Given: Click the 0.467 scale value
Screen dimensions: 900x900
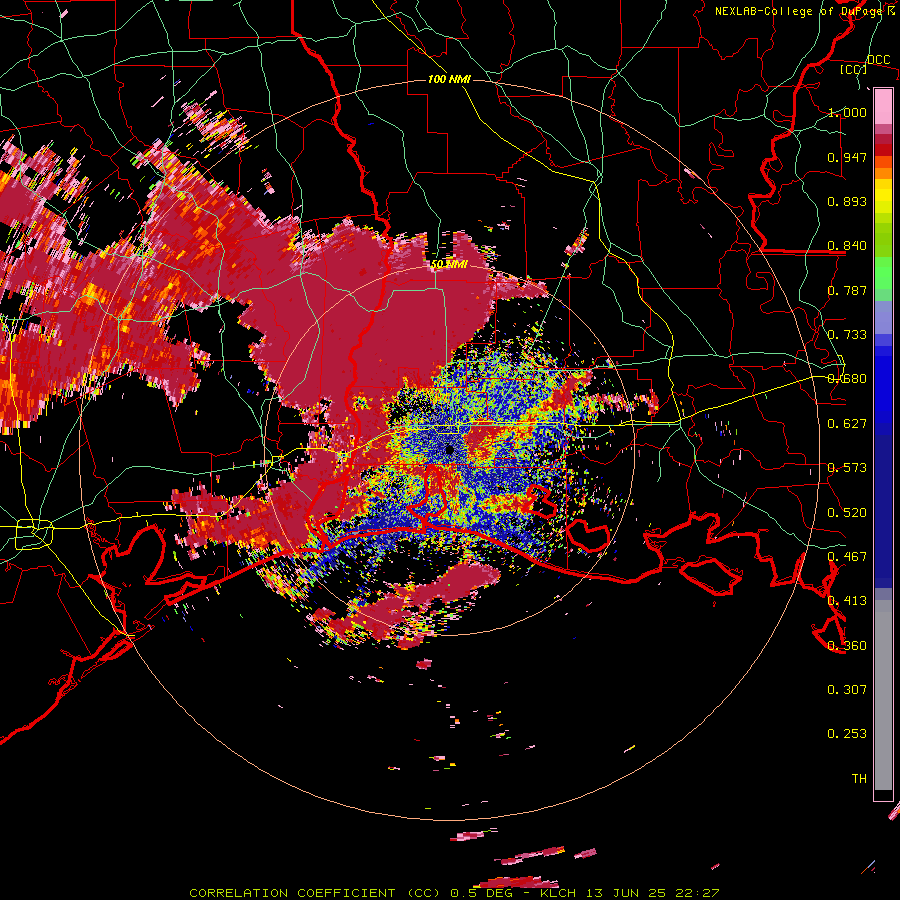Looking at the screenshot, I should pos(847,557).
